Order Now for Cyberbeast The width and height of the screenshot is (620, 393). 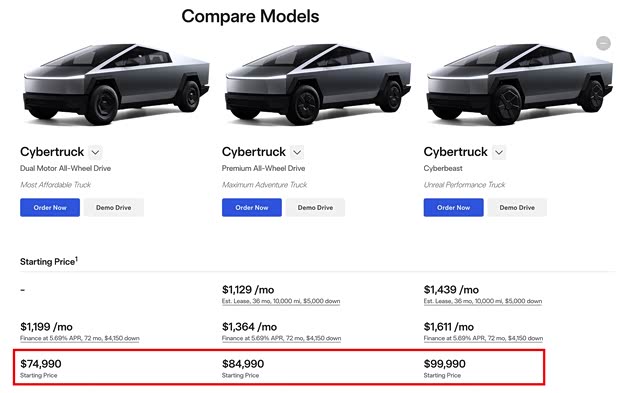[453, 208]
